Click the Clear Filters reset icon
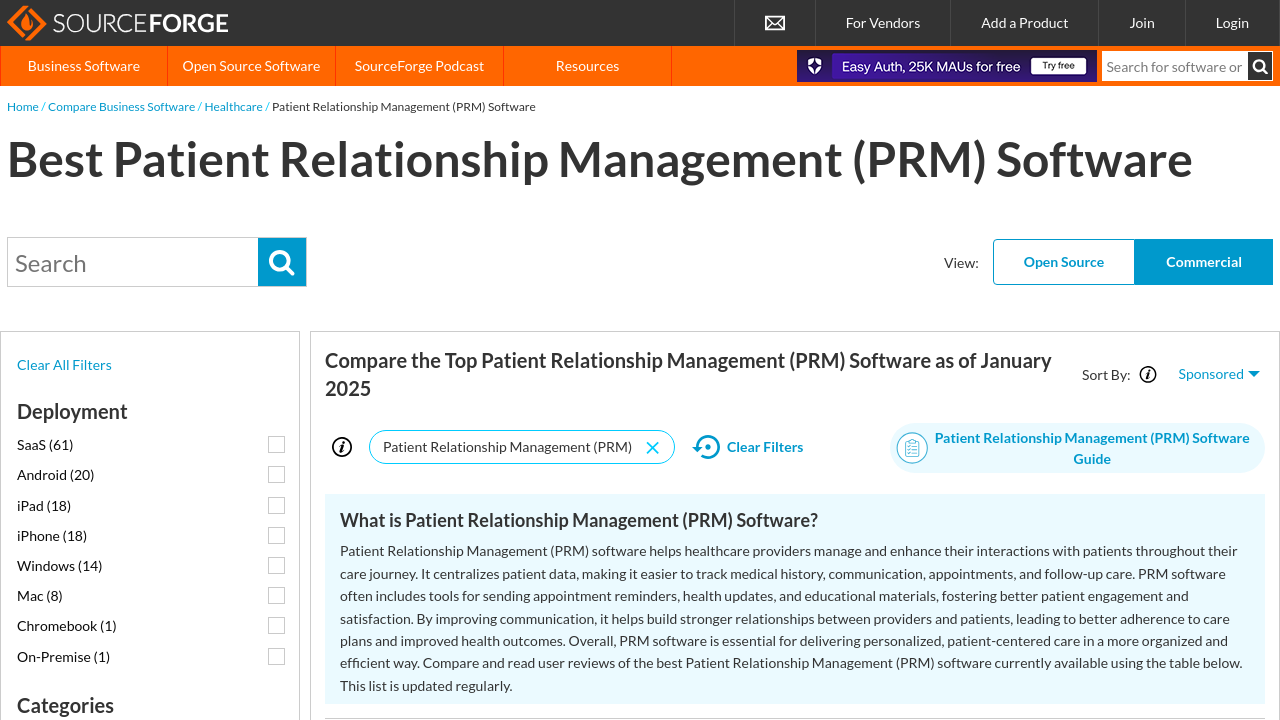The height and width of the screenshot is (720, 1280). pos(707,447)
